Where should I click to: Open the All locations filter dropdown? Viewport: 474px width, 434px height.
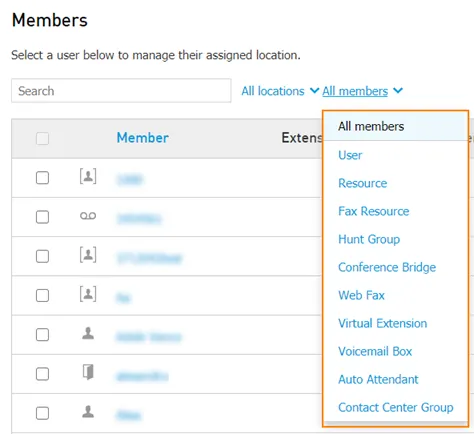tap(280, 91)
